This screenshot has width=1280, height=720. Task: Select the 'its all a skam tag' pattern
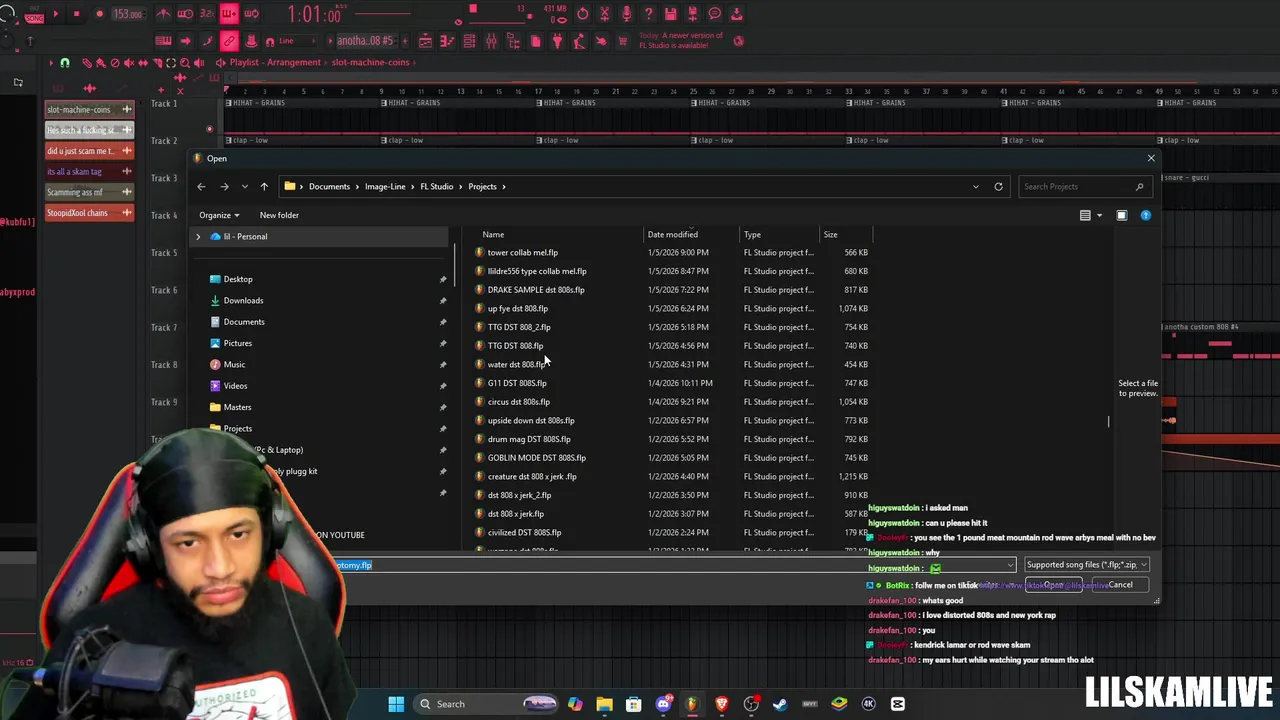(x=89, y=171)
